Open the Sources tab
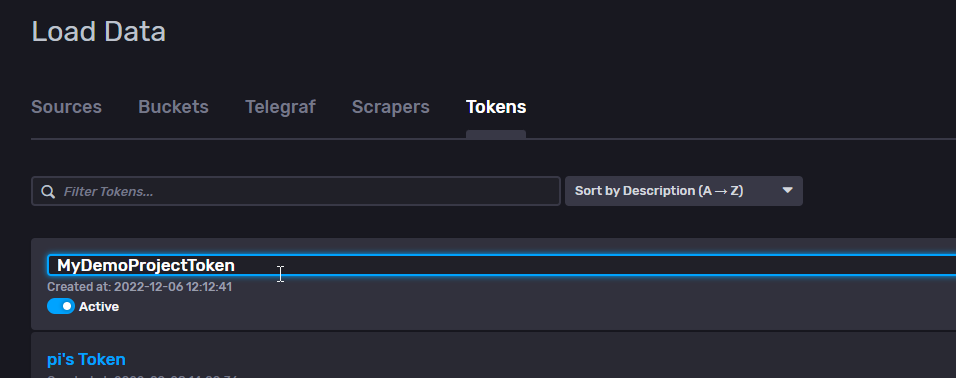The height and width of the screenshot is (378, 956). [66, 107]
